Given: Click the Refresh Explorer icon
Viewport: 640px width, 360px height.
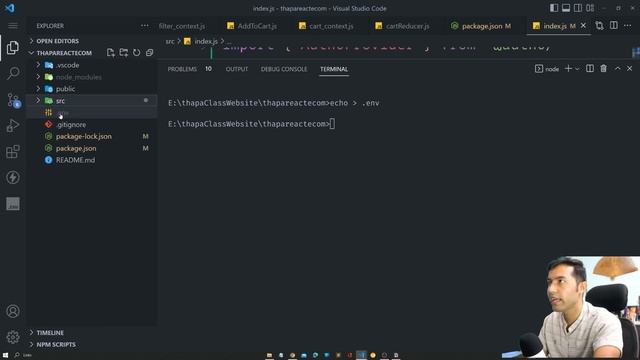Looking at the screenshot, I should click(137, 53).
